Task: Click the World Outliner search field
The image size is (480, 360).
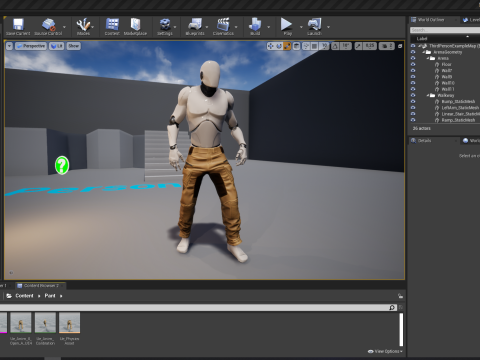Action: [x=445, y=30]
